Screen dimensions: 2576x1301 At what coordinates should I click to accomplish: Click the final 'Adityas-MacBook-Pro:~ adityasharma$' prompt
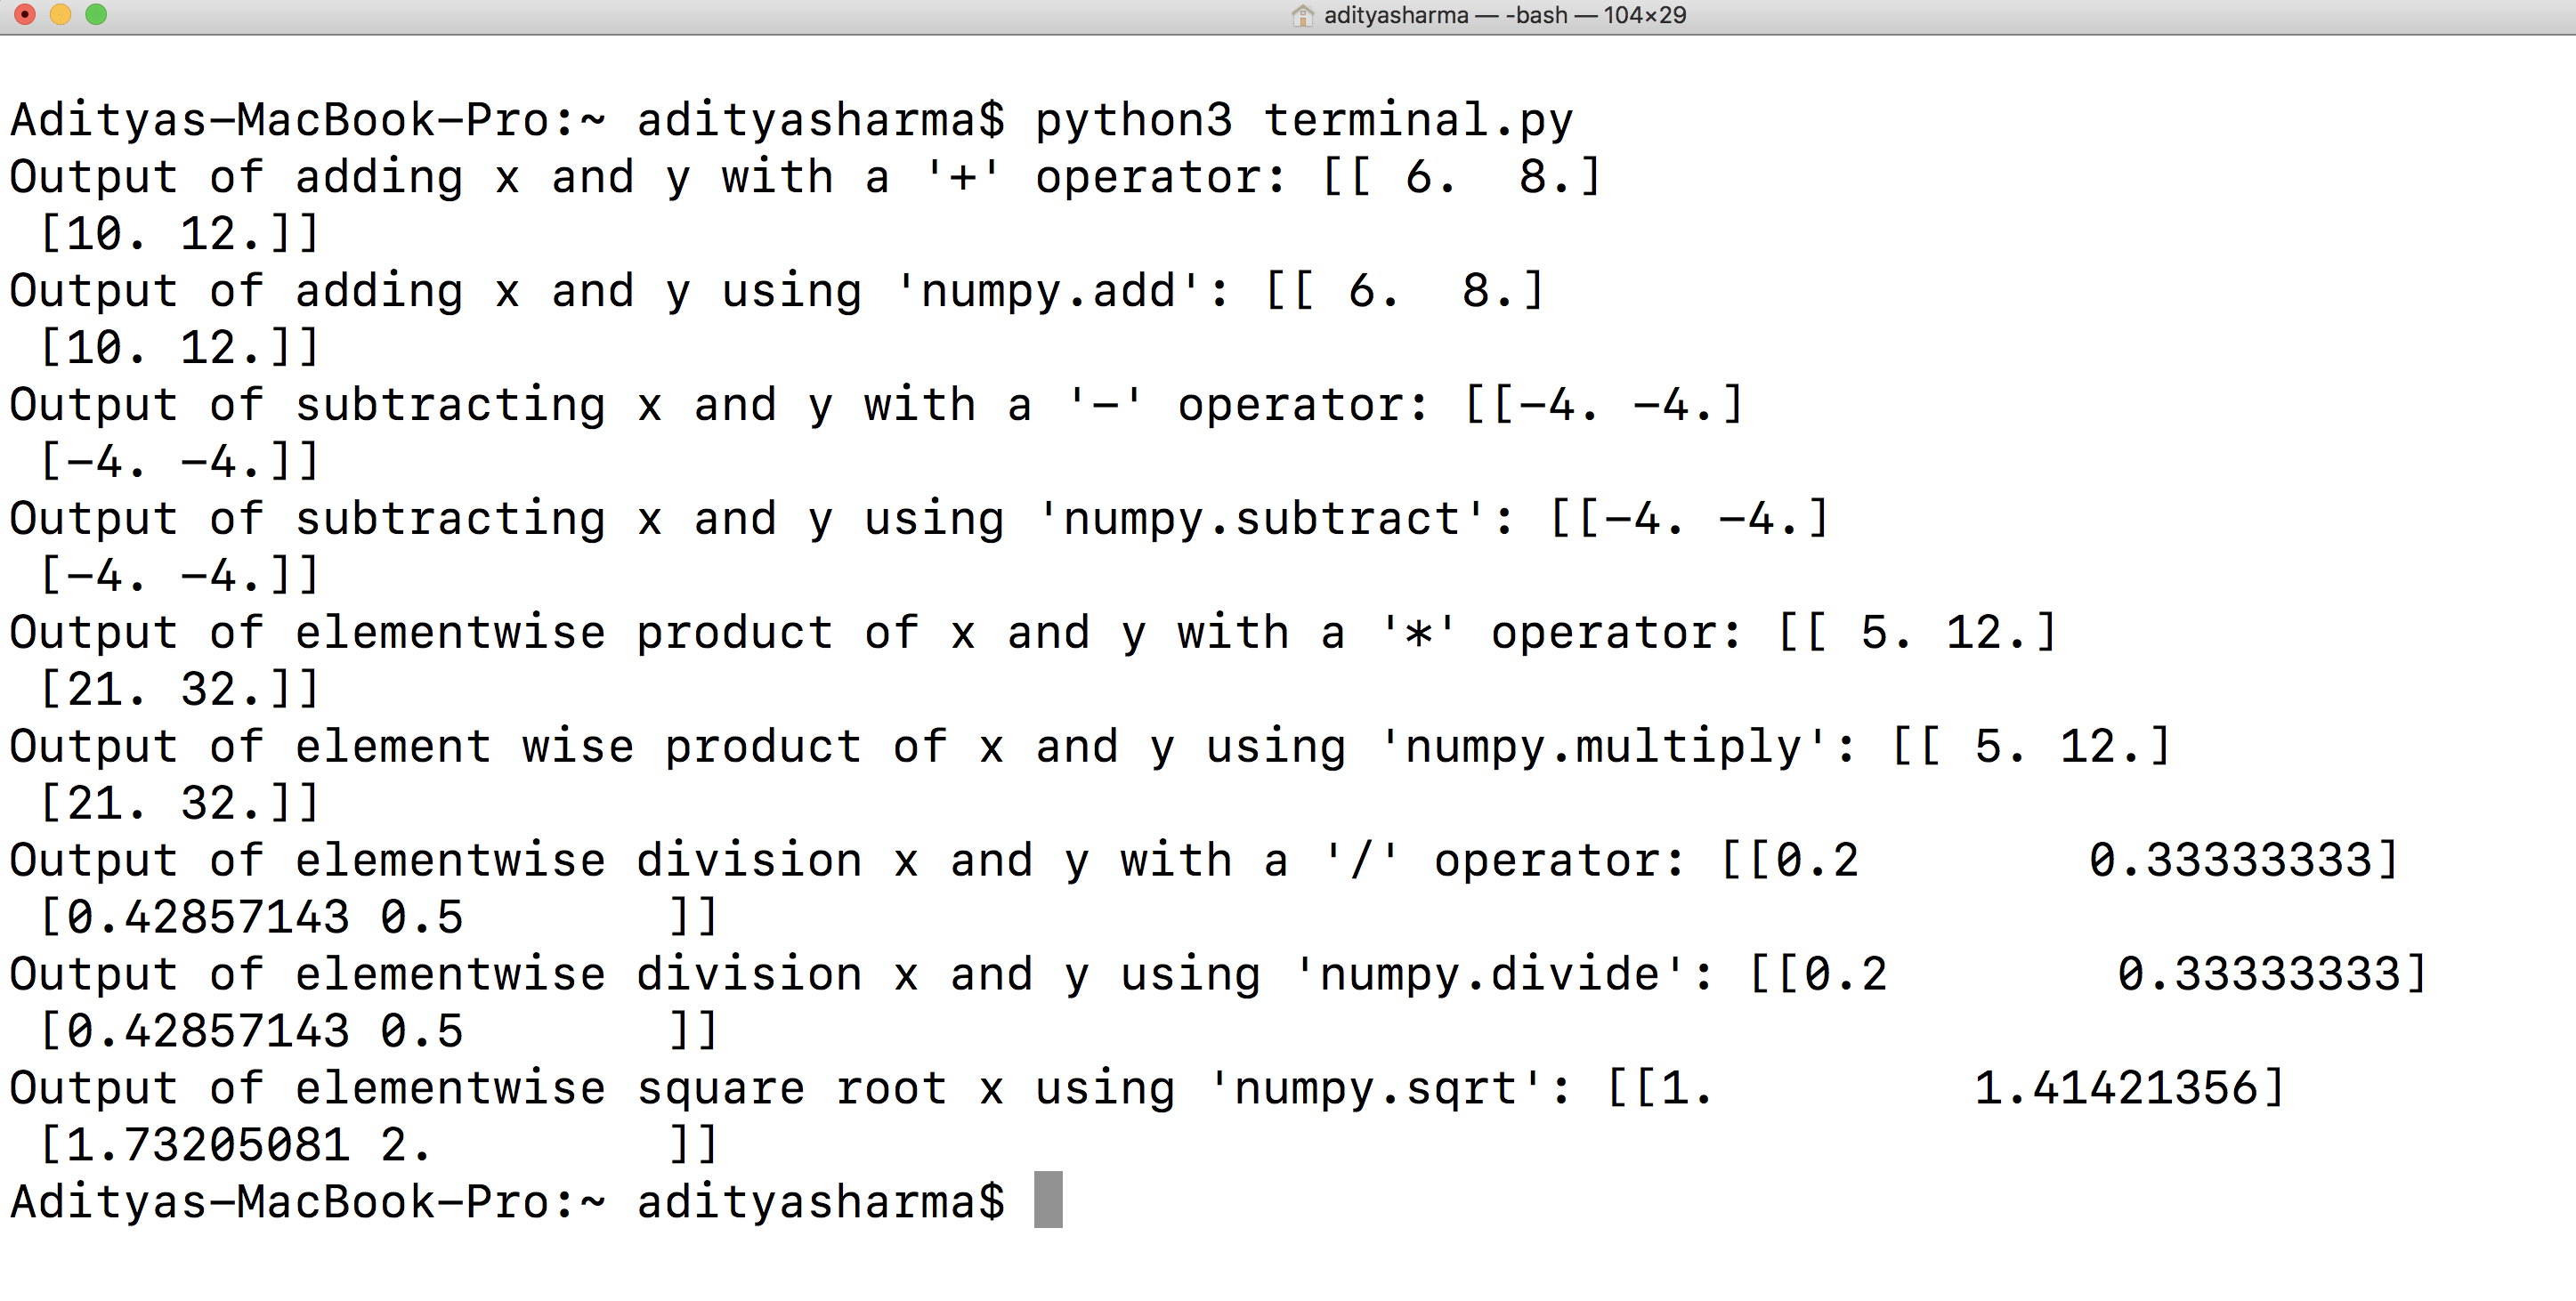pyautogui.click(x=507, y=1203)
